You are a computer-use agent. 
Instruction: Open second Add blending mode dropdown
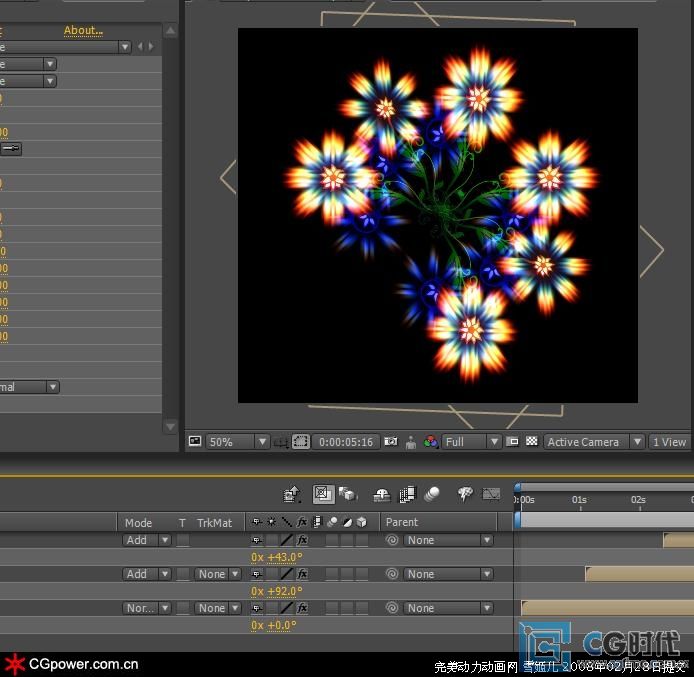tap(147, 574)
